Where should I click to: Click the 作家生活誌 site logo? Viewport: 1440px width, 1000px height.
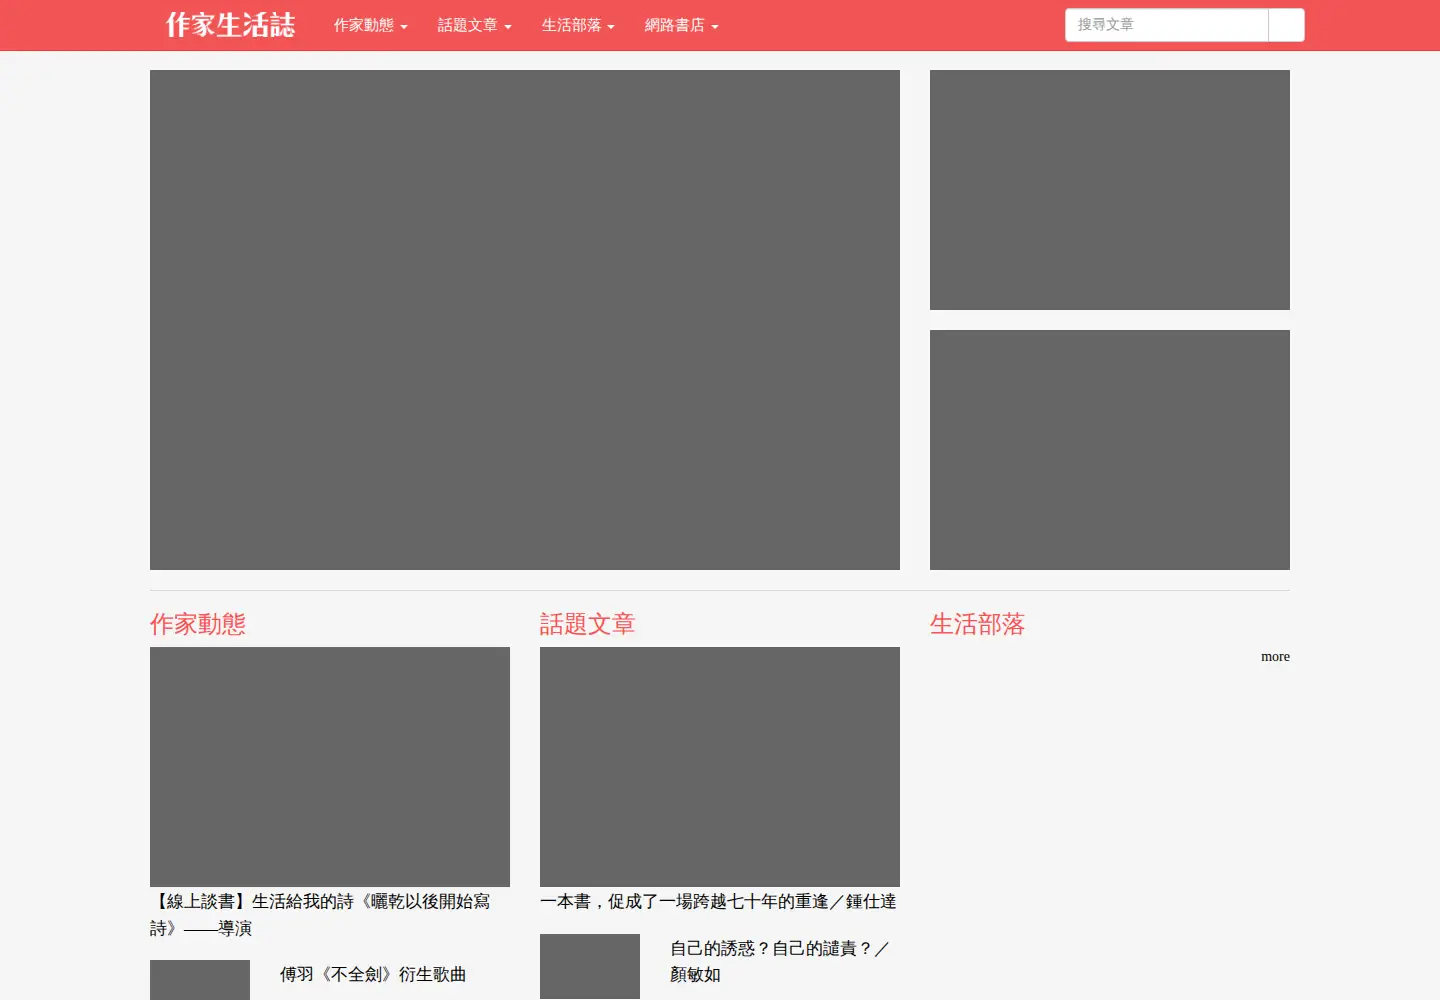(x=230, y=25)
